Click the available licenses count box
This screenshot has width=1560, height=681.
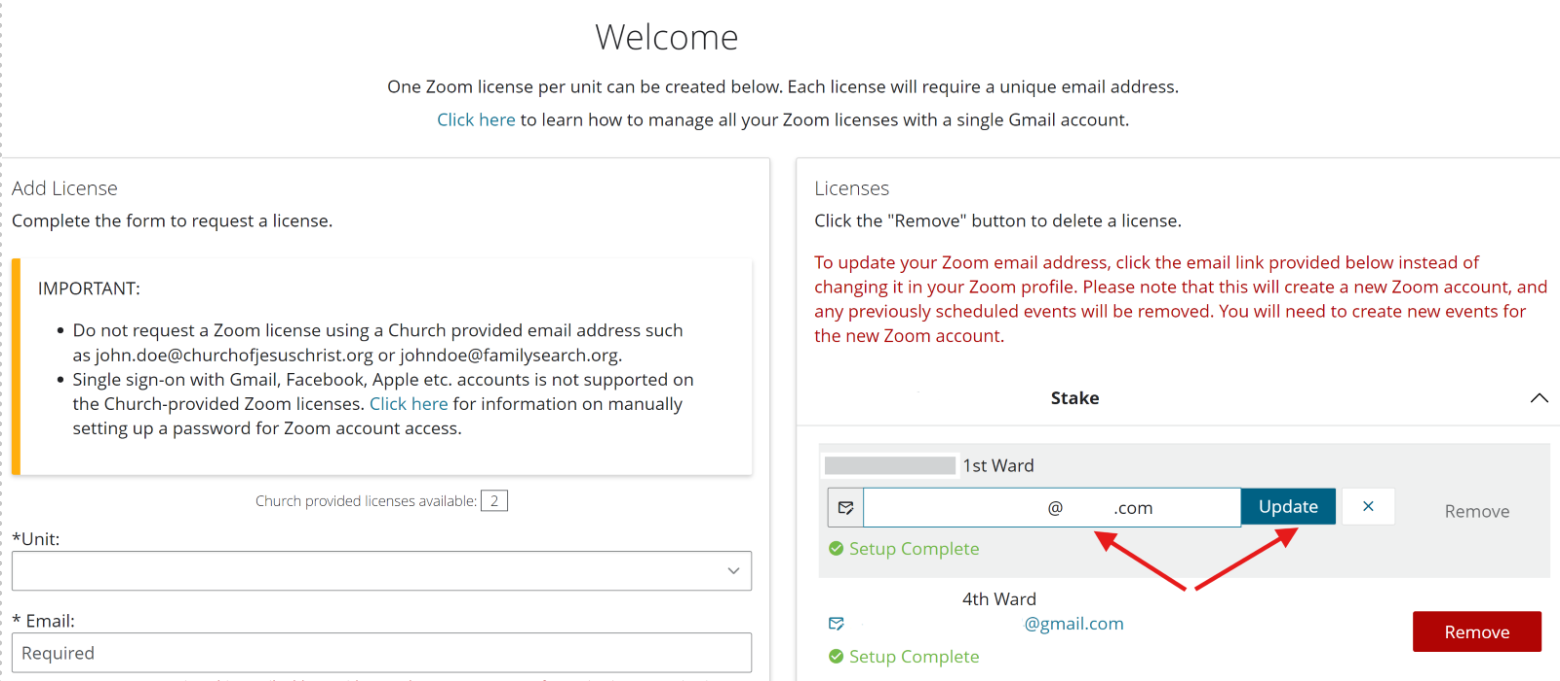click(494, 501)
